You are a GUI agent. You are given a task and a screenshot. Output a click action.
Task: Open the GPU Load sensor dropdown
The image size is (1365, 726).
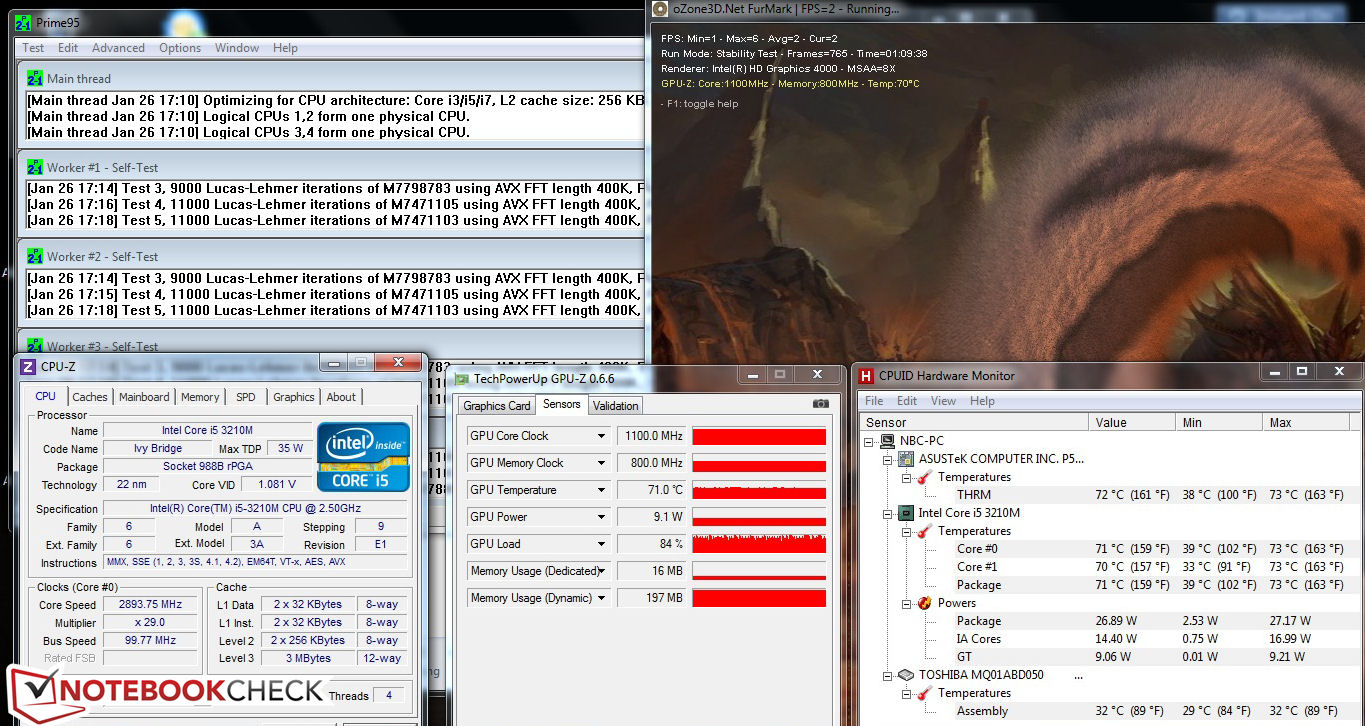pyautogui.click(x=602, y=544)
